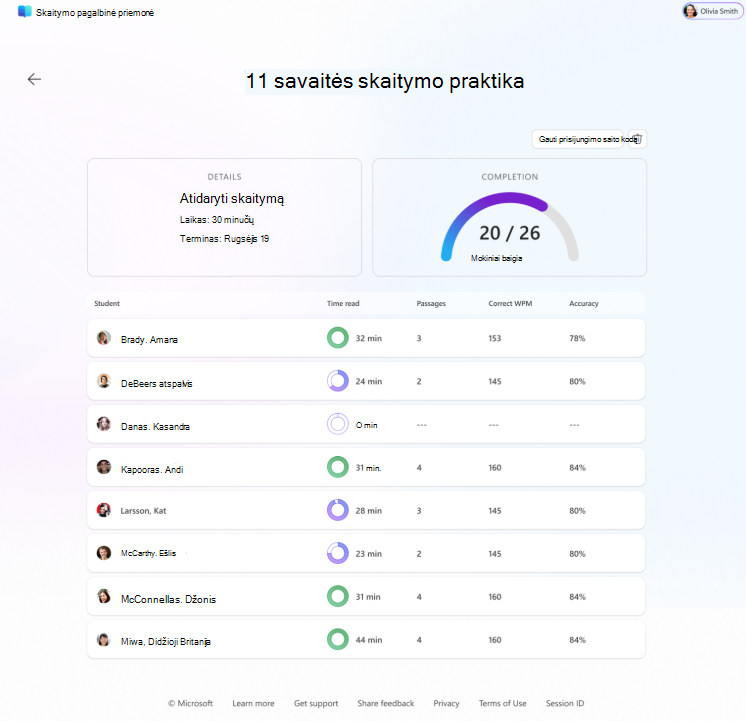
Task: Click Miwa student avatar
Action: click(104, 640)
